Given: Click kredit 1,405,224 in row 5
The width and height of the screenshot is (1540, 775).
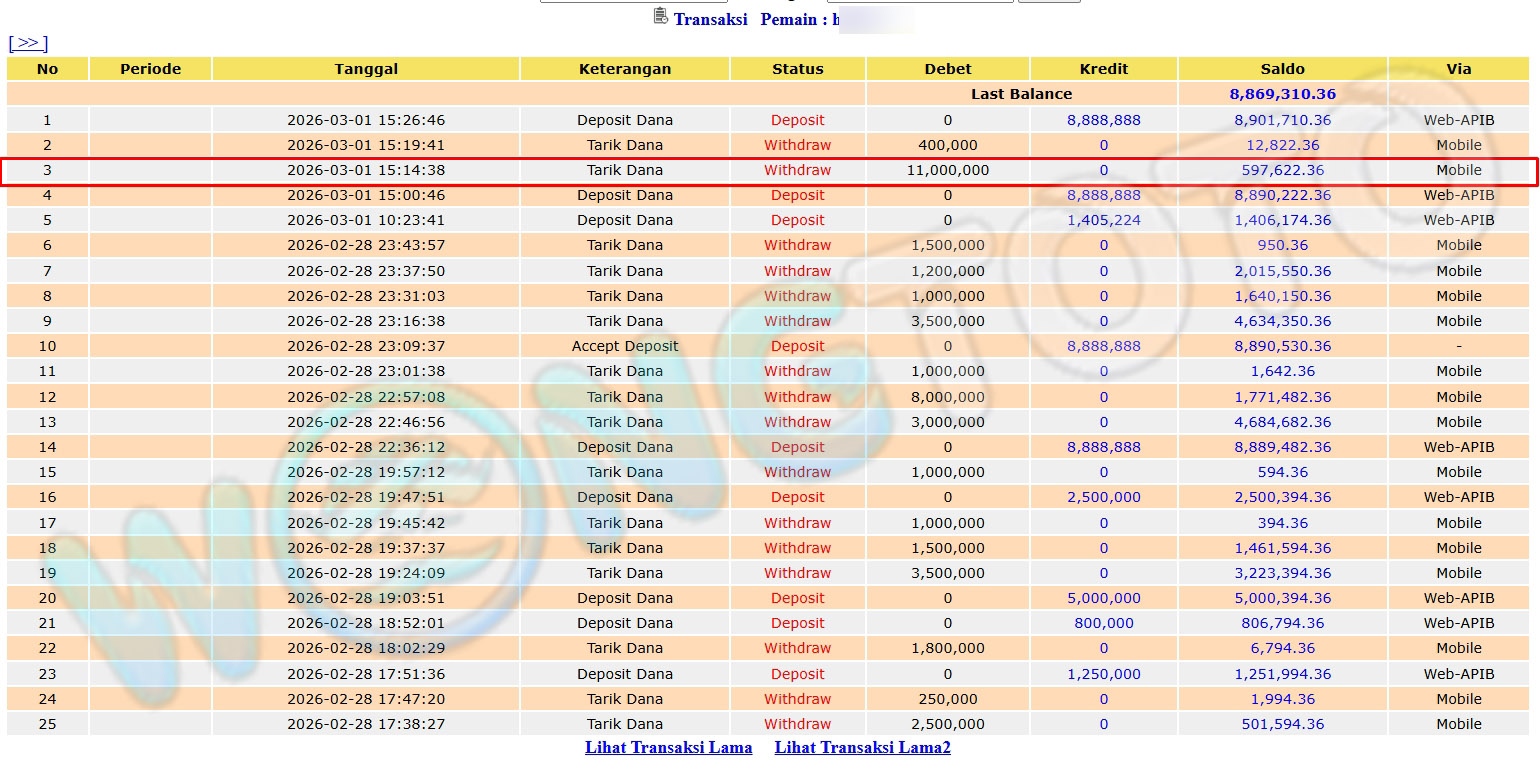Looking at the screenshot, I should pos(1103,220).
